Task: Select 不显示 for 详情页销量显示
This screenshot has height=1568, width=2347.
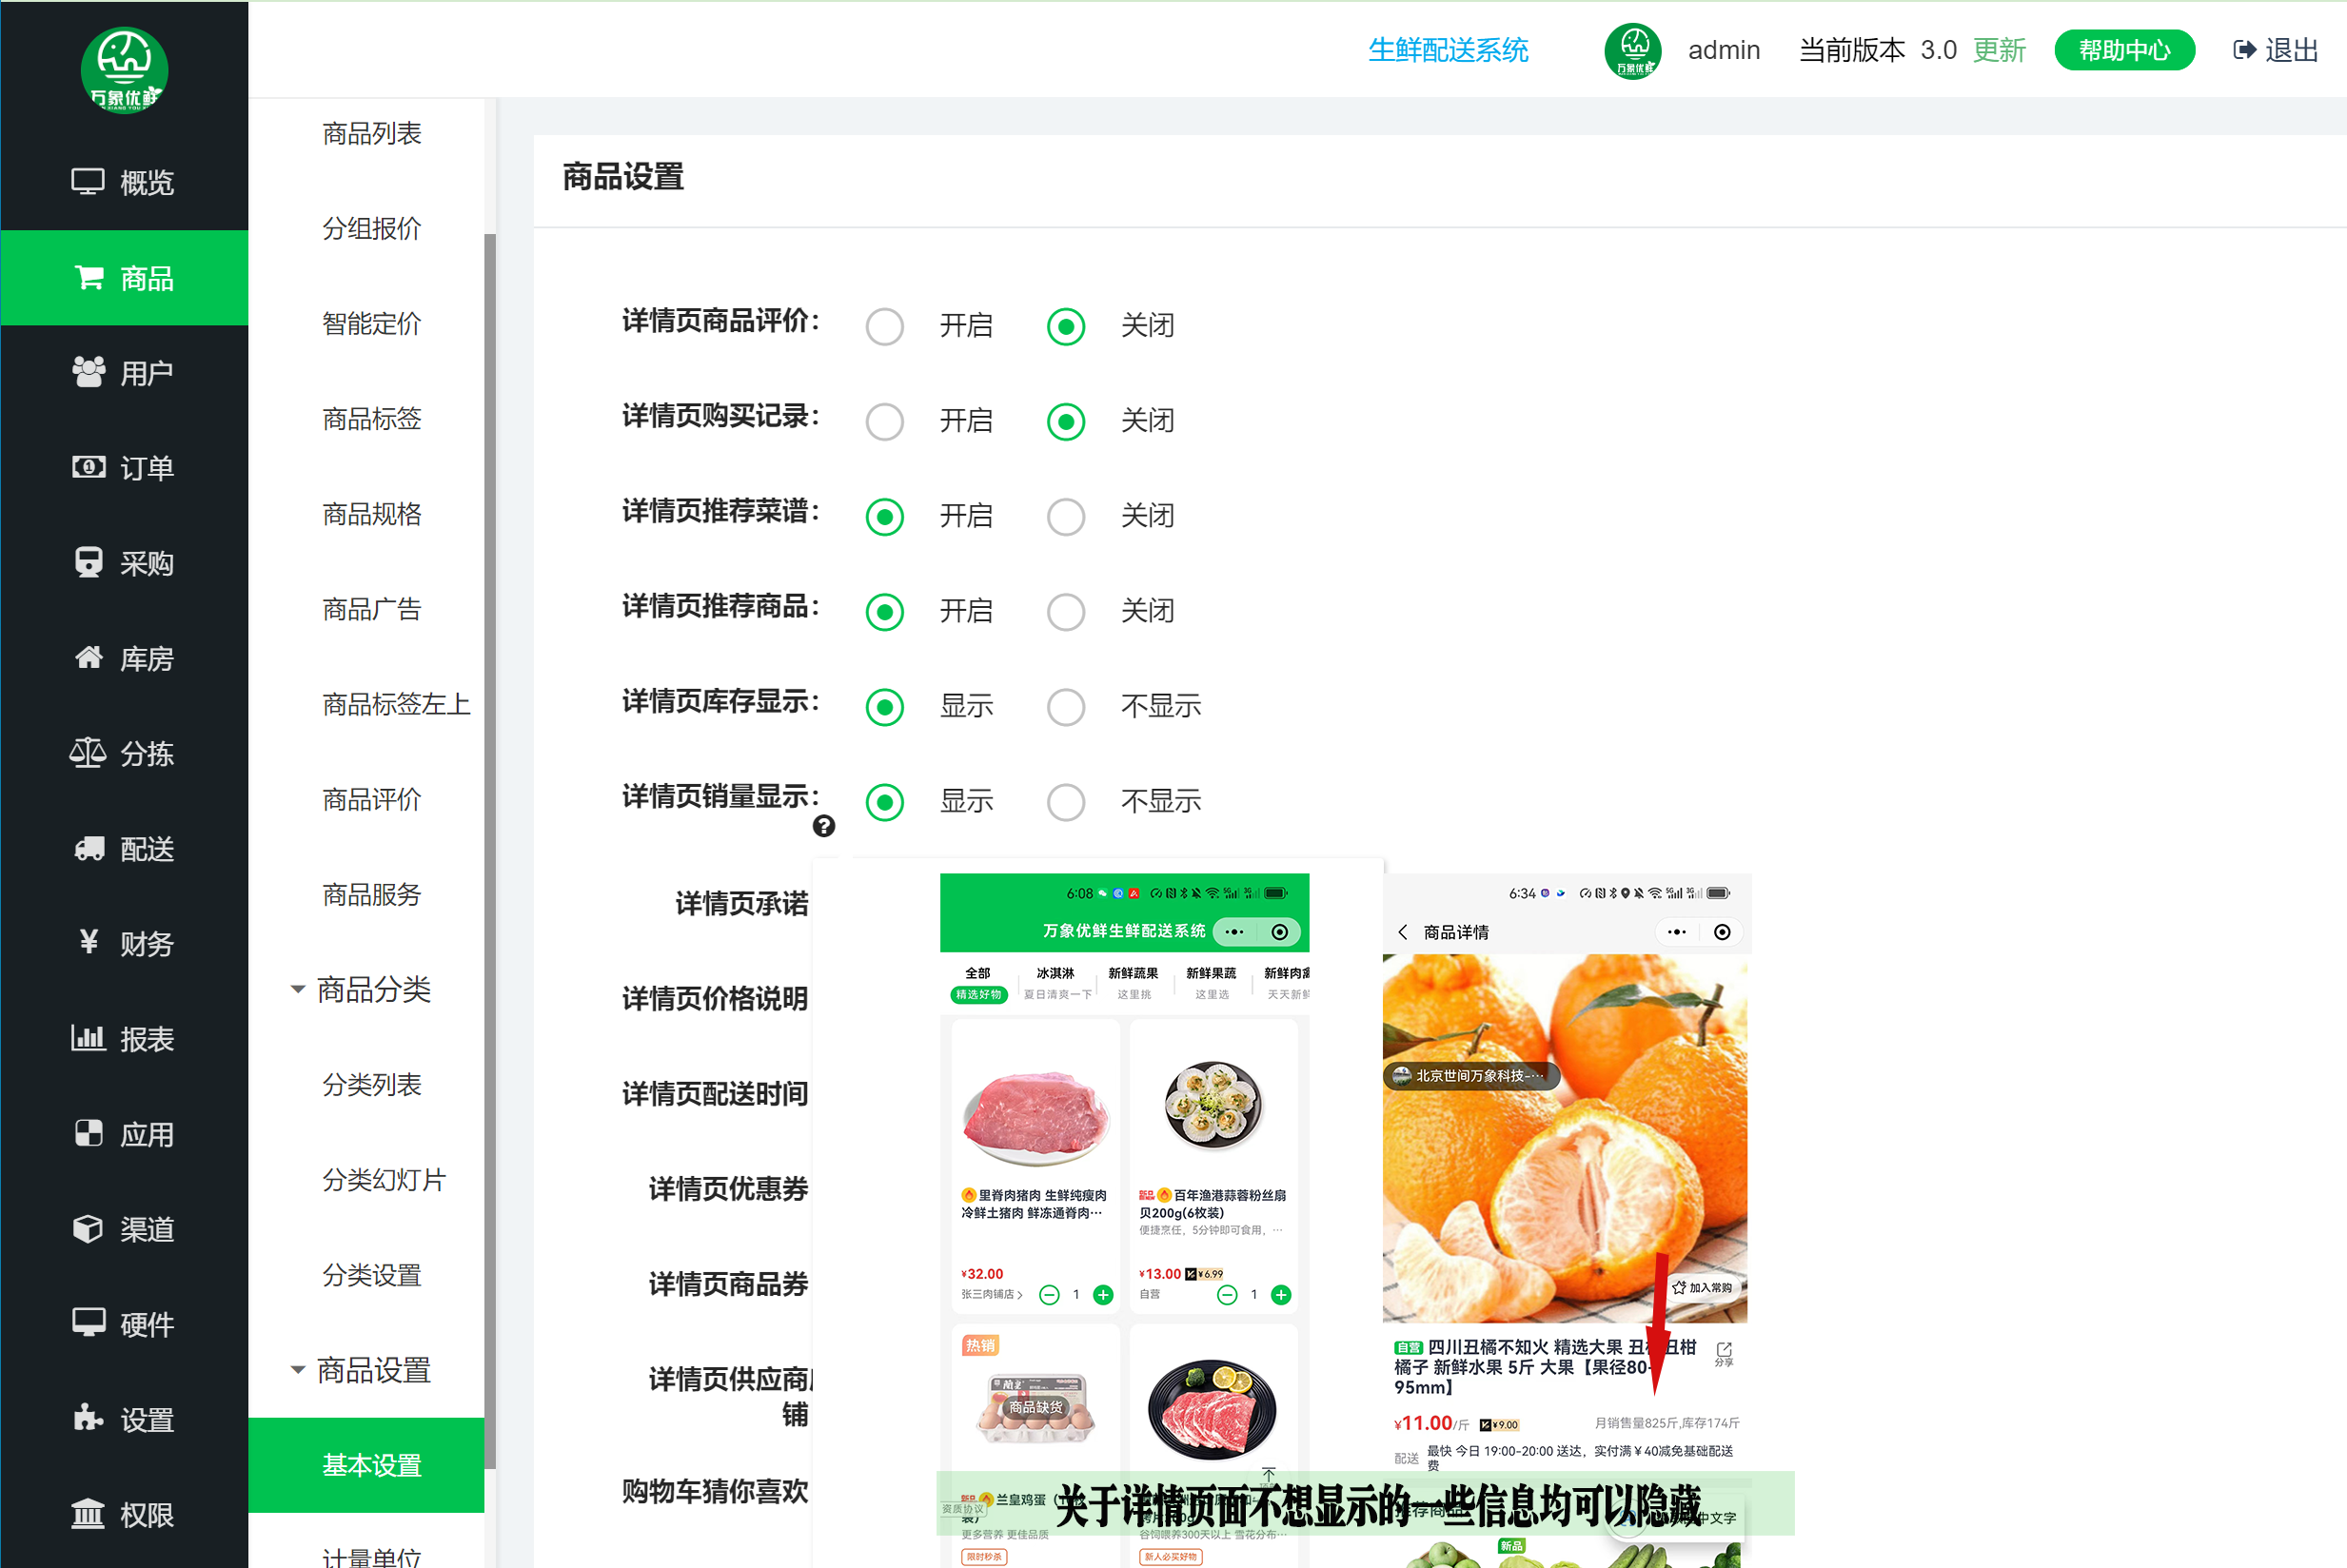Action: click(1066, 801)
